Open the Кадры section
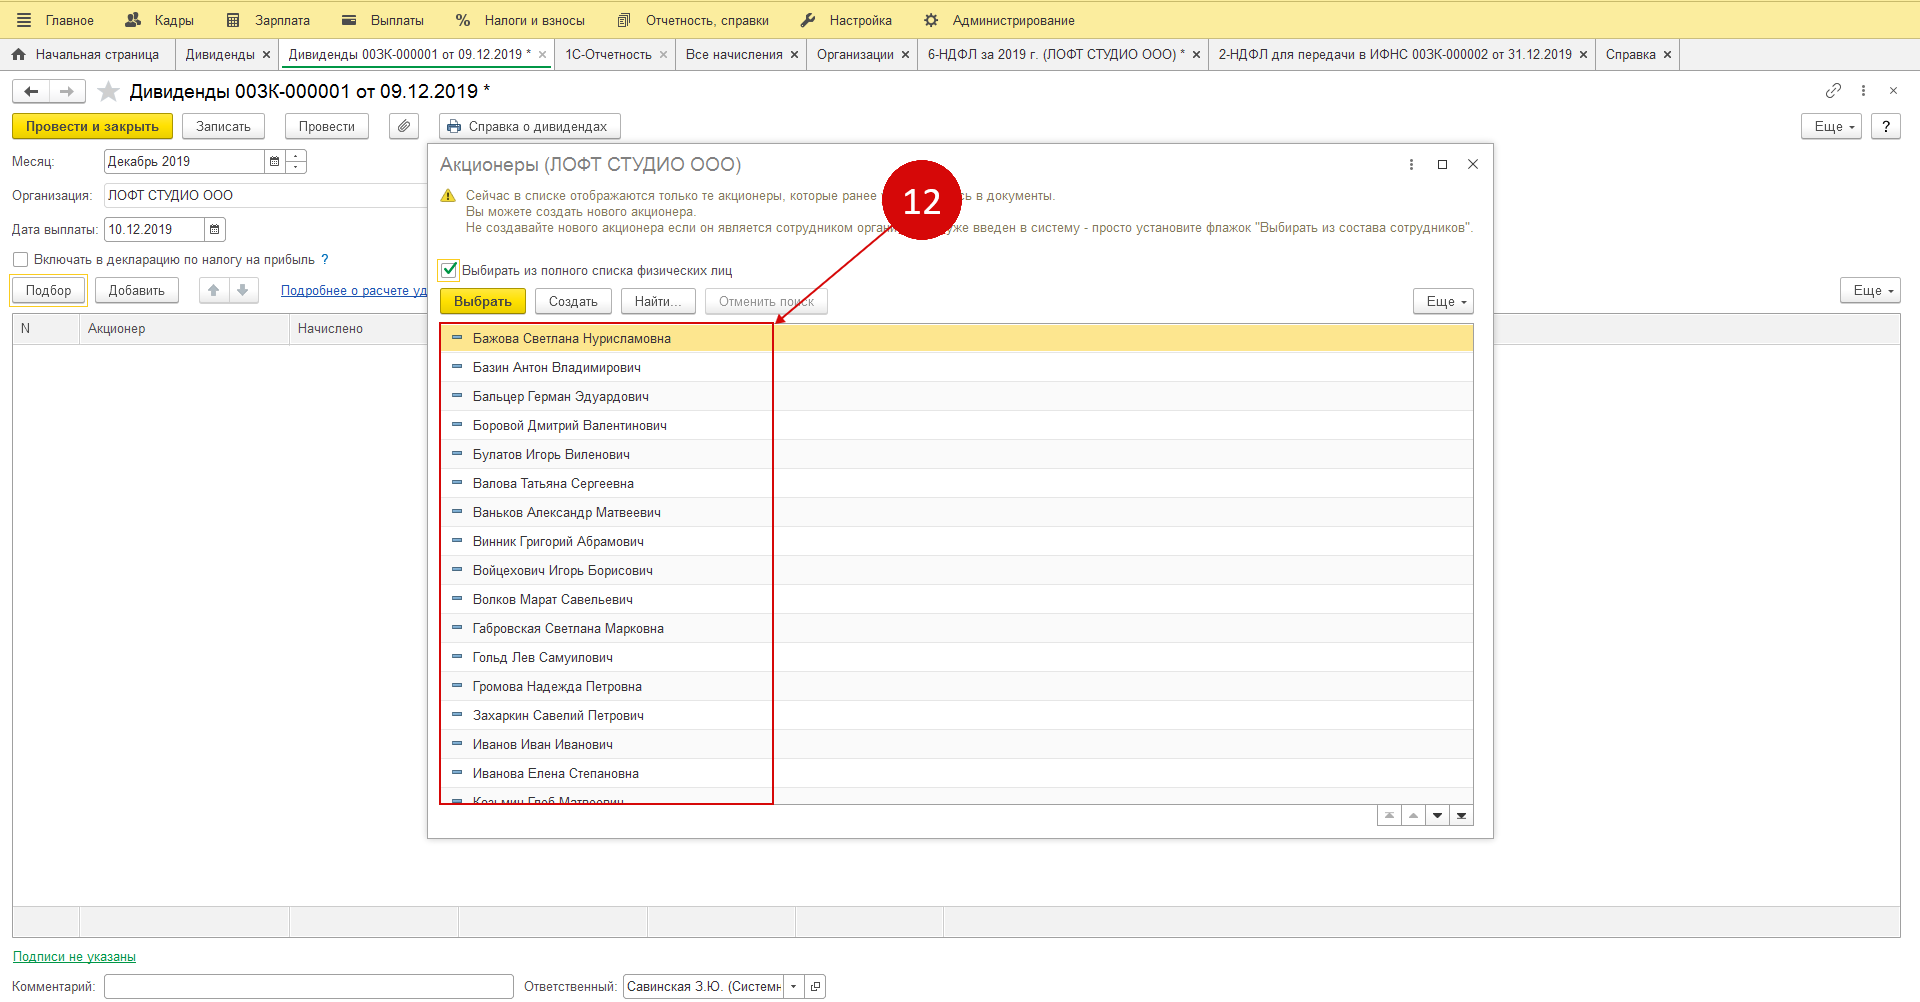Viewport: 1920px width, 1002px height. (x=160, y=20)
